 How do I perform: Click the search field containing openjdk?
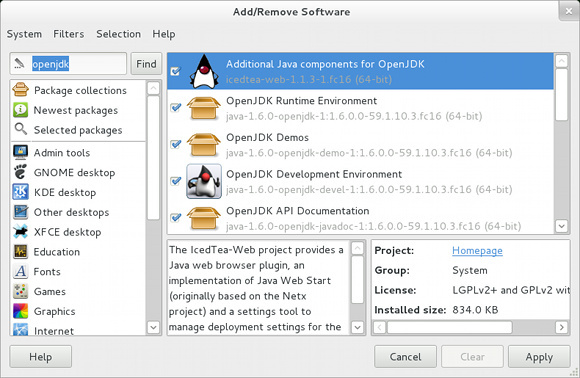(68, 64)
